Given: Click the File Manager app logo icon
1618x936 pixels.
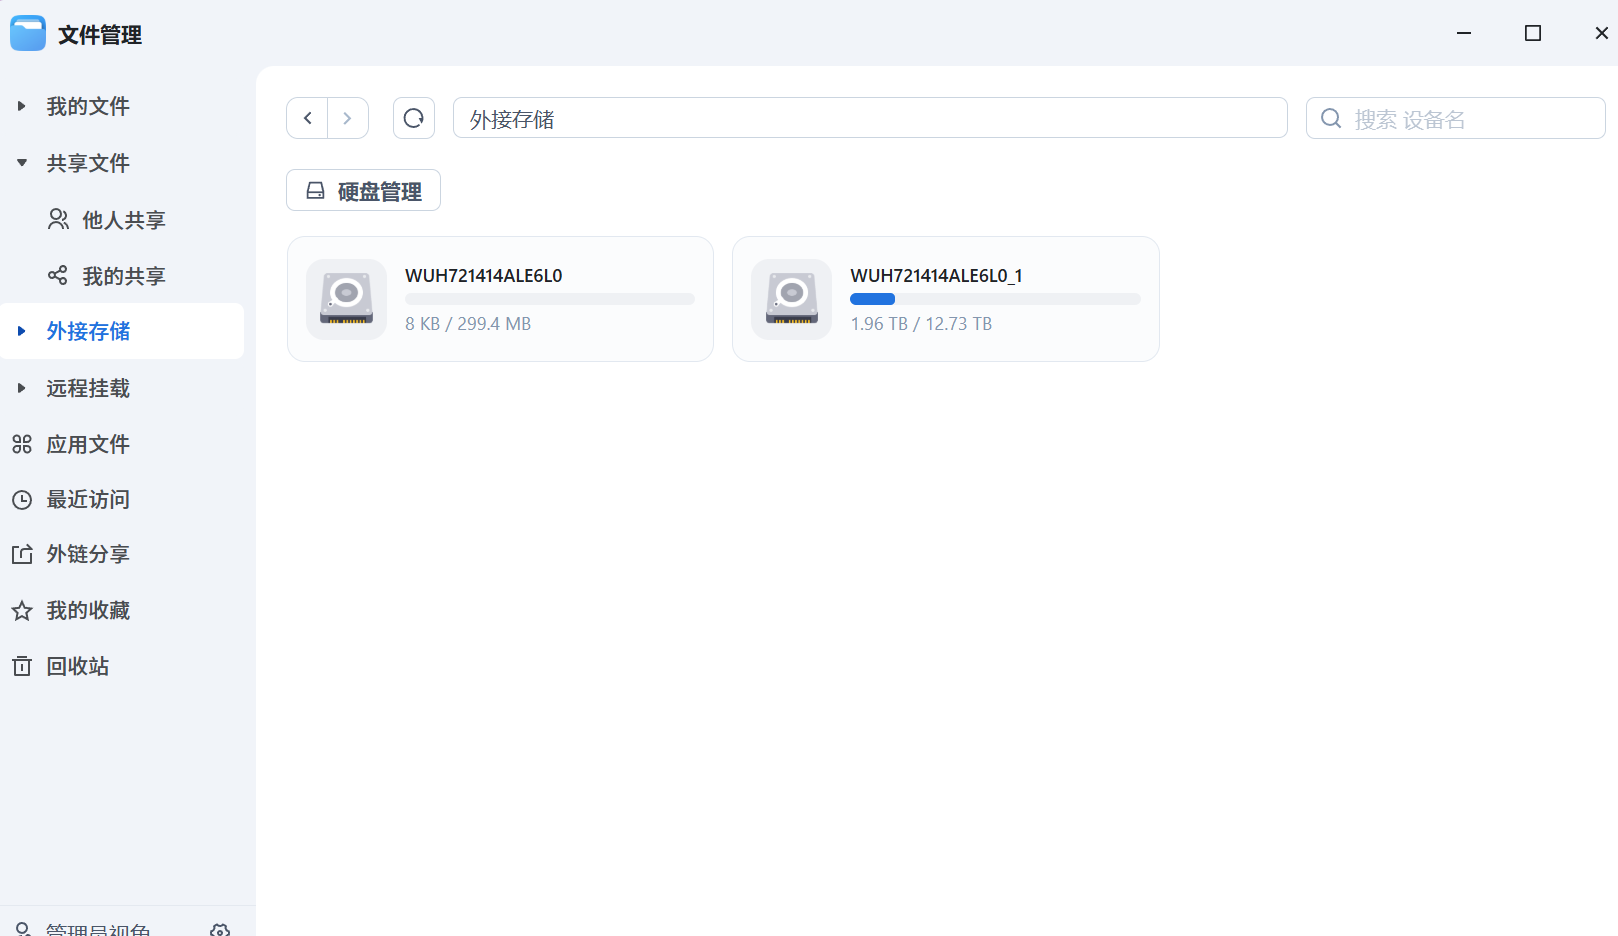Looking at the screenshot, I should pos(28,33).
